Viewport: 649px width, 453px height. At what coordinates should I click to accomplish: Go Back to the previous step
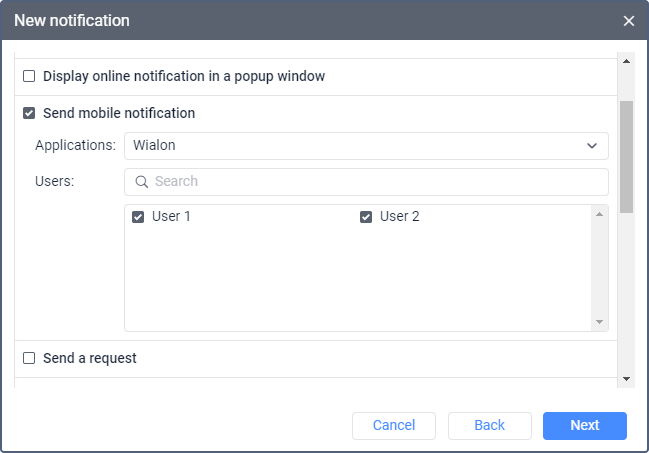coord(489,425)
